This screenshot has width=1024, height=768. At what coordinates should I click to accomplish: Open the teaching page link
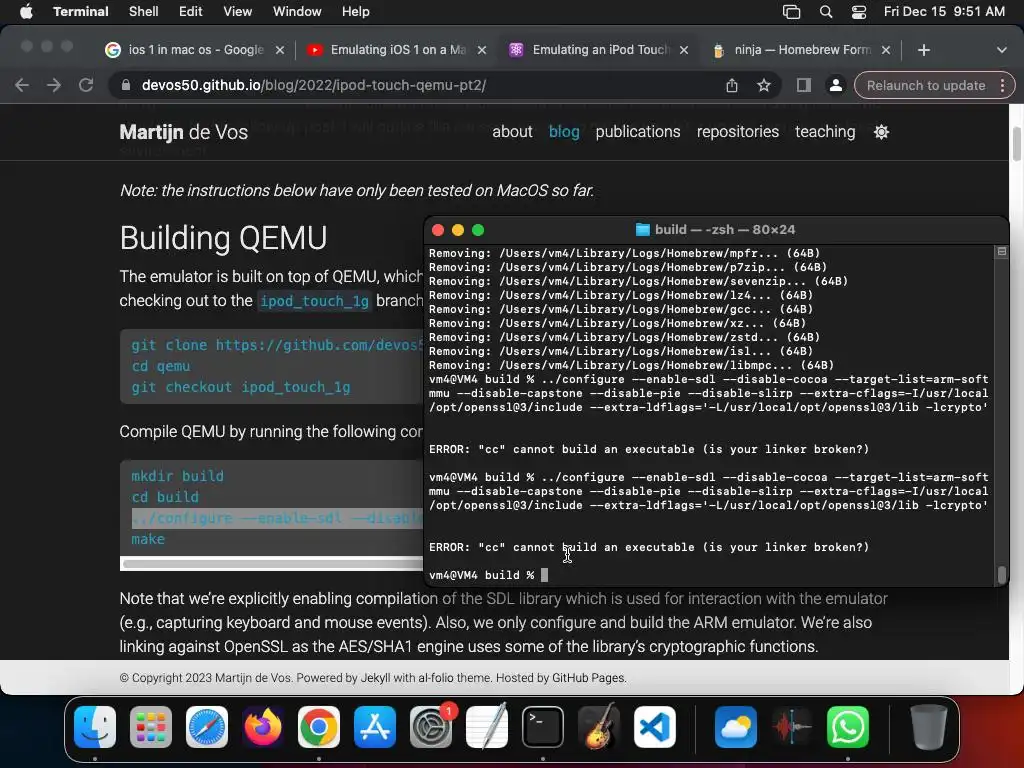[825, 132]
